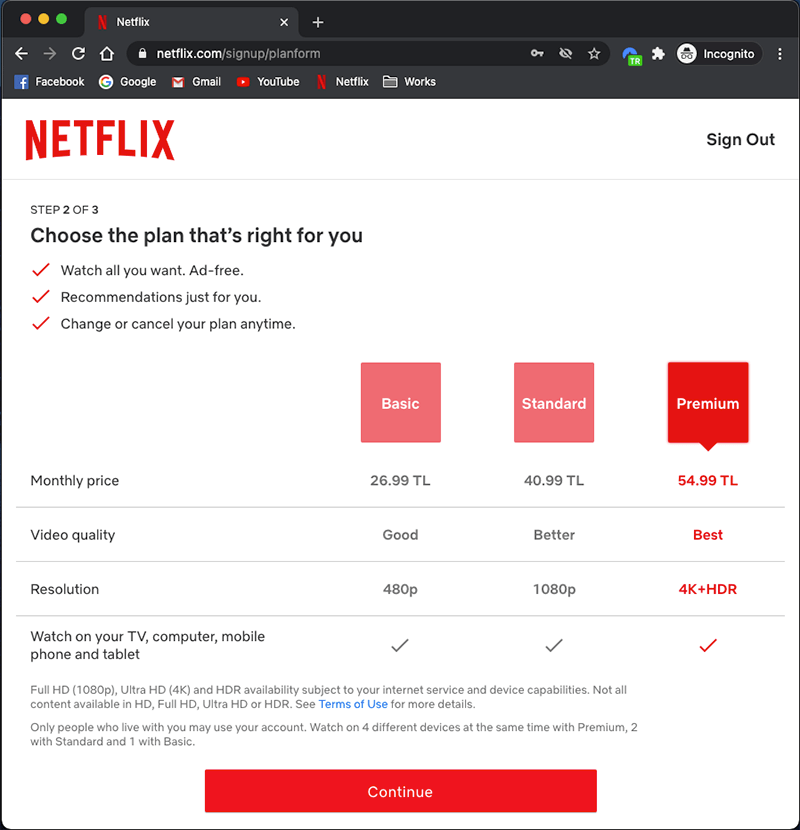Click the password key icon in address bar
This screenshot has height=830, width=800.
click(537, 54)
